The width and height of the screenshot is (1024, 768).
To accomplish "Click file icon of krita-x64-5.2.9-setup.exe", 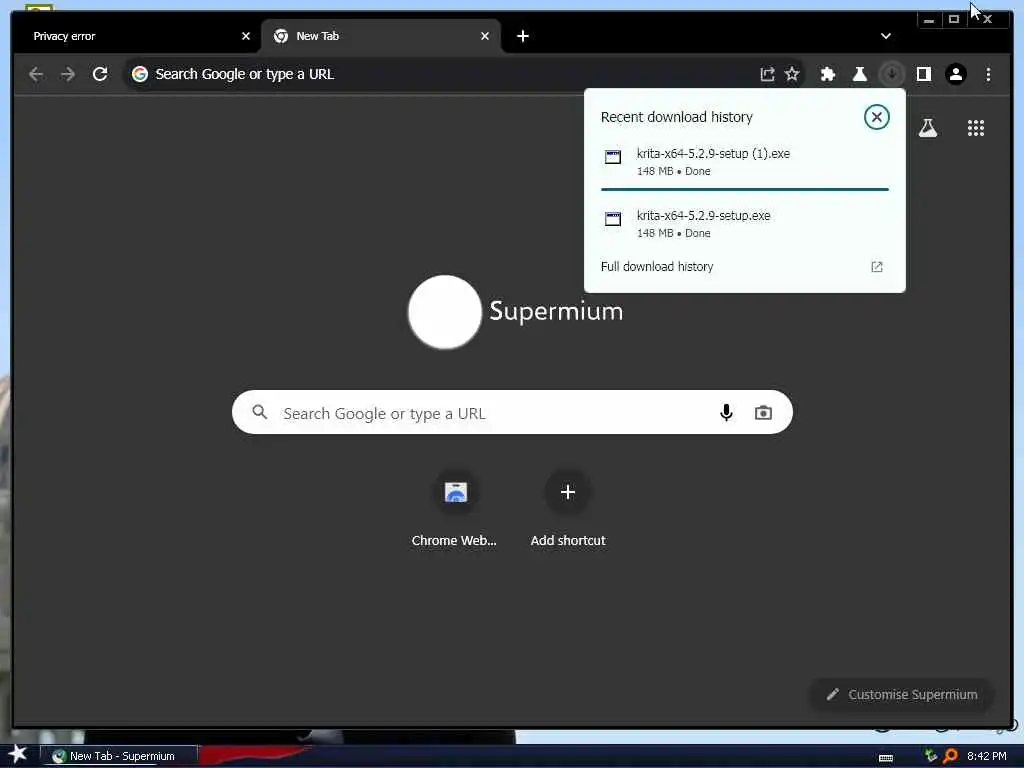I will coord(613,219).
